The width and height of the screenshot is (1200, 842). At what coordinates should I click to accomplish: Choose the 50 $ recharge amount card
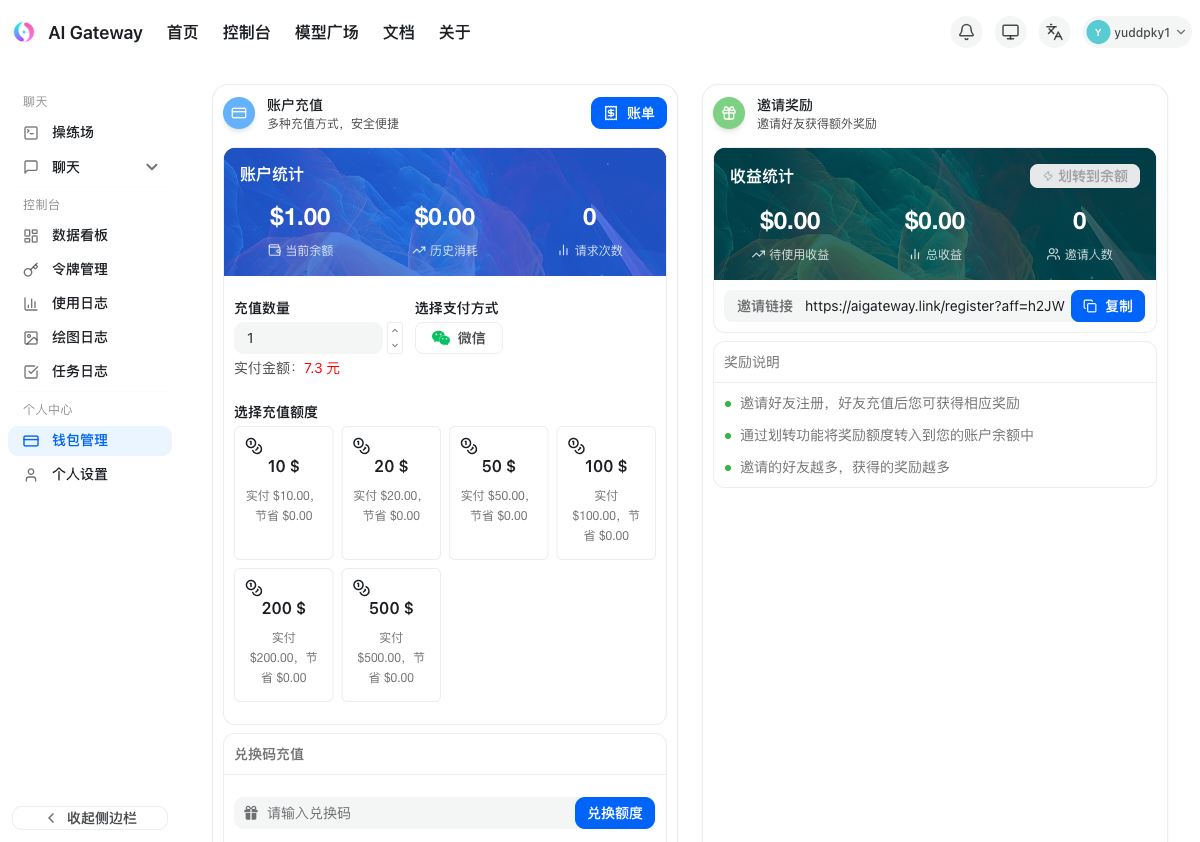499,493
